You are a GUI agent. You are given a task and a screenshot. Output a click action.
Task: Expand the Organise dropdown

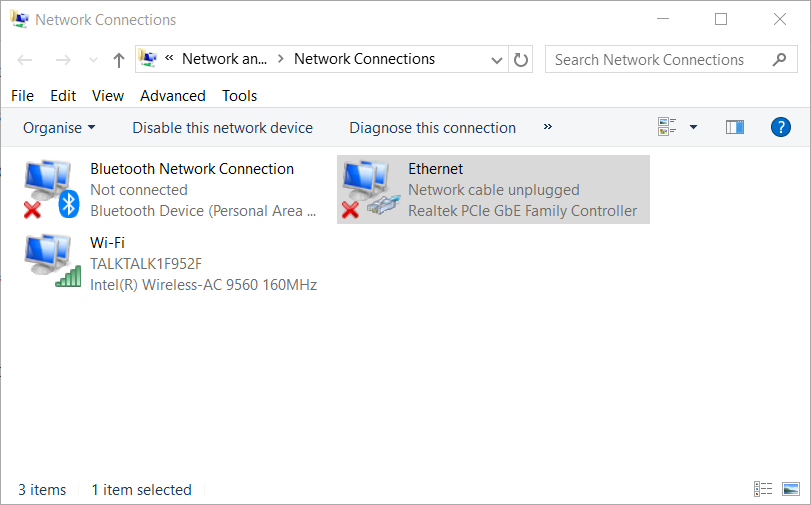tap(59, 128)
